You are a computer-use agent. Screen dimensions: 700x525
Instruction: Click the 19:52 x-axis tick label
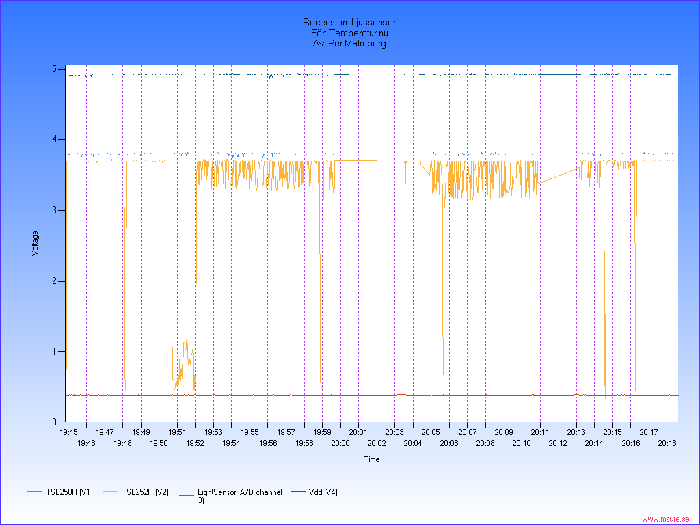click(195, 441)
